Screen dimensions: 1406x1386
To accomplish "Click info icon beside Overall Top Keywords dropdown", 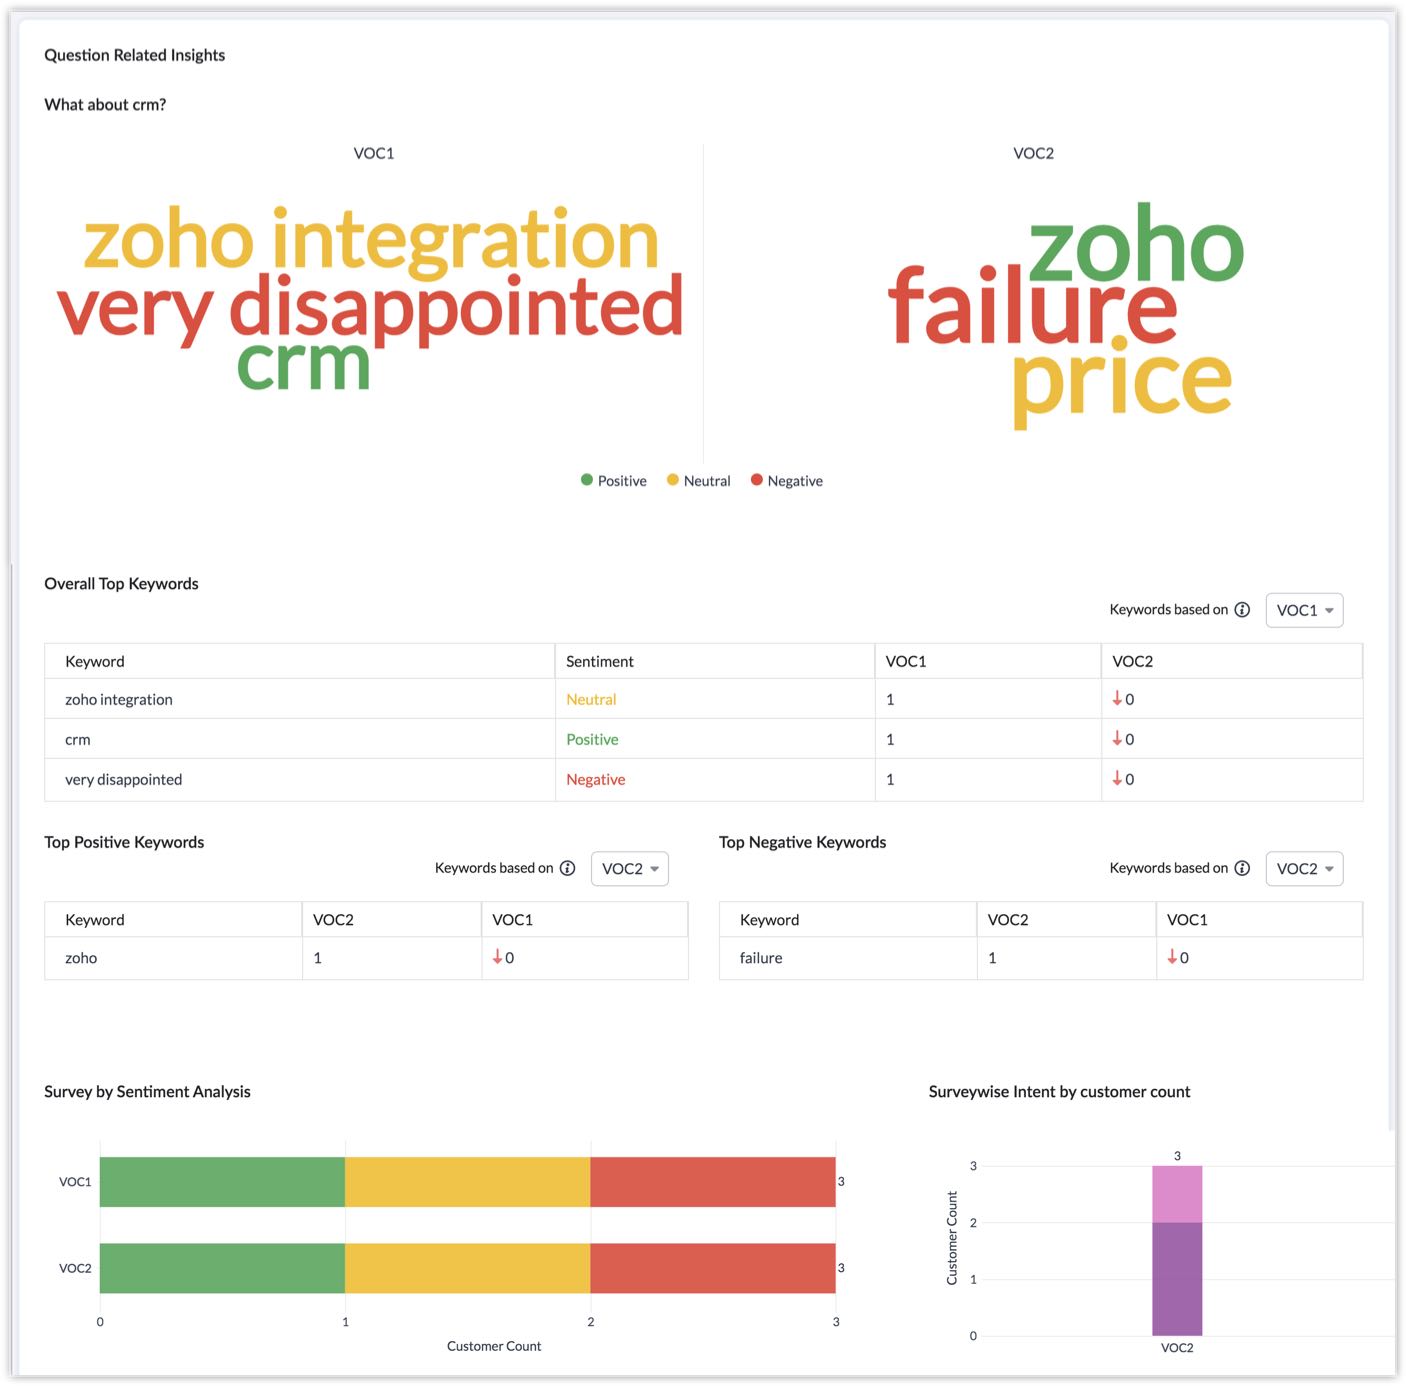I will 1242,610.
